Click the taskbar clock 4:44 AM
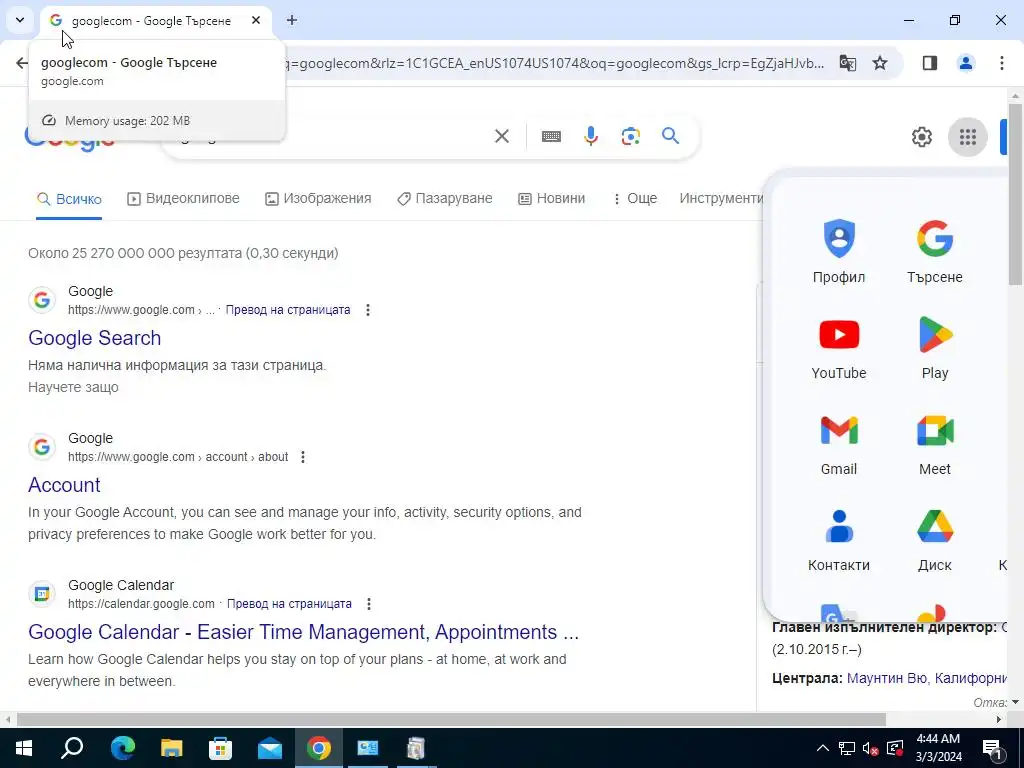This screenshot has height=768, width=1024. [x=938, y=748]
